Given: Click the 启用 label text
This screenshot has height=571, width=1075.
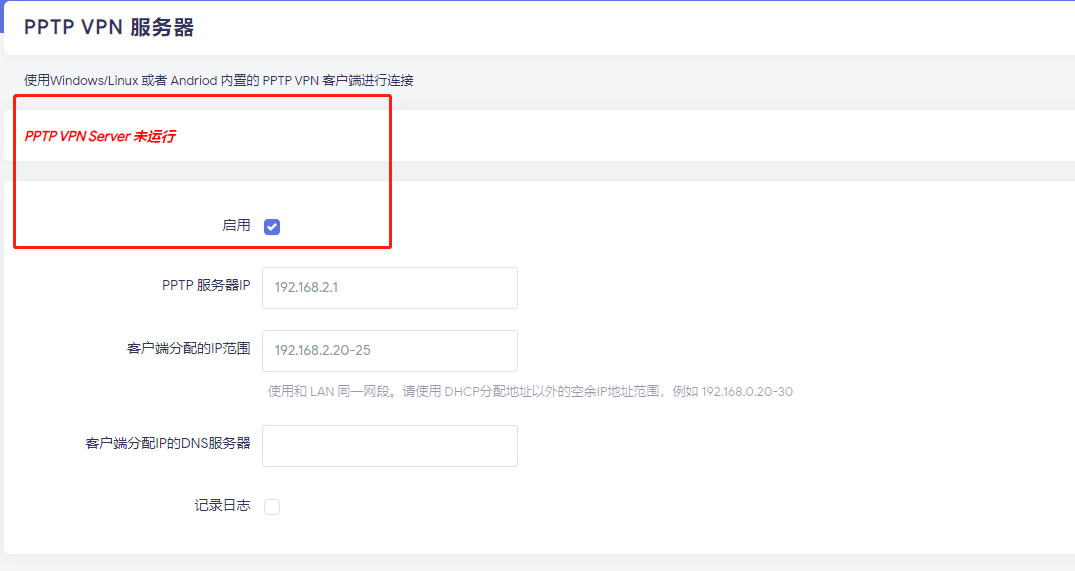Looking at the screenshot, I should tap(236, 226).
